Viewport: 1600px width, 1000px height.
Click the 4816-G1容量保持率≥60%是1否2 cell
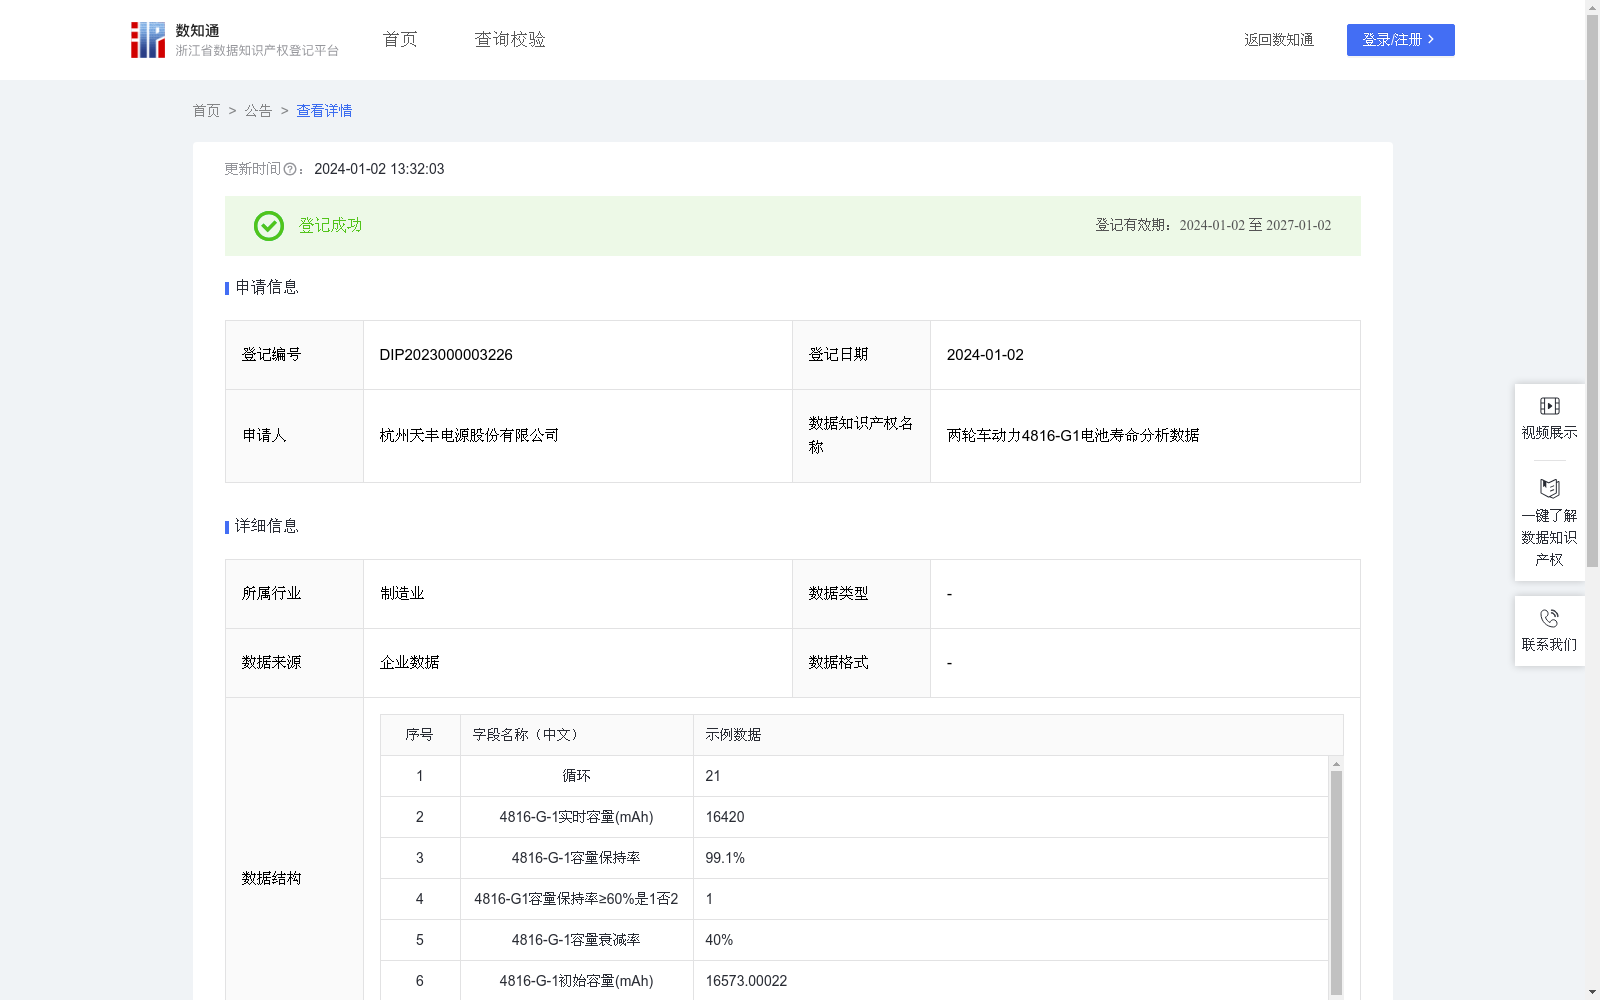tap(577, 899)
